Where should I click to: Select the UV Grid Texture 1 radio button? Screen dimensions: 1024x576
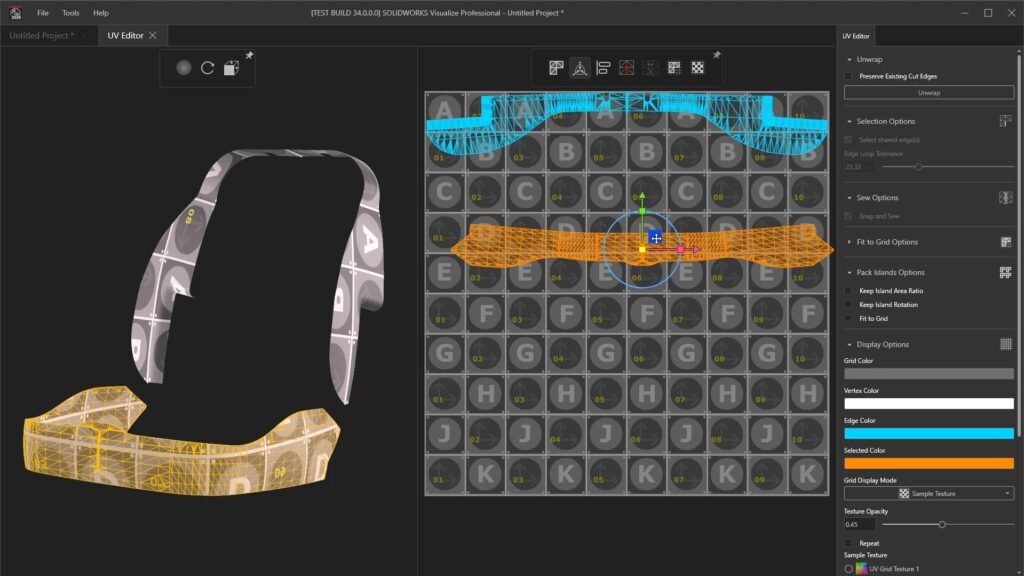848,569
